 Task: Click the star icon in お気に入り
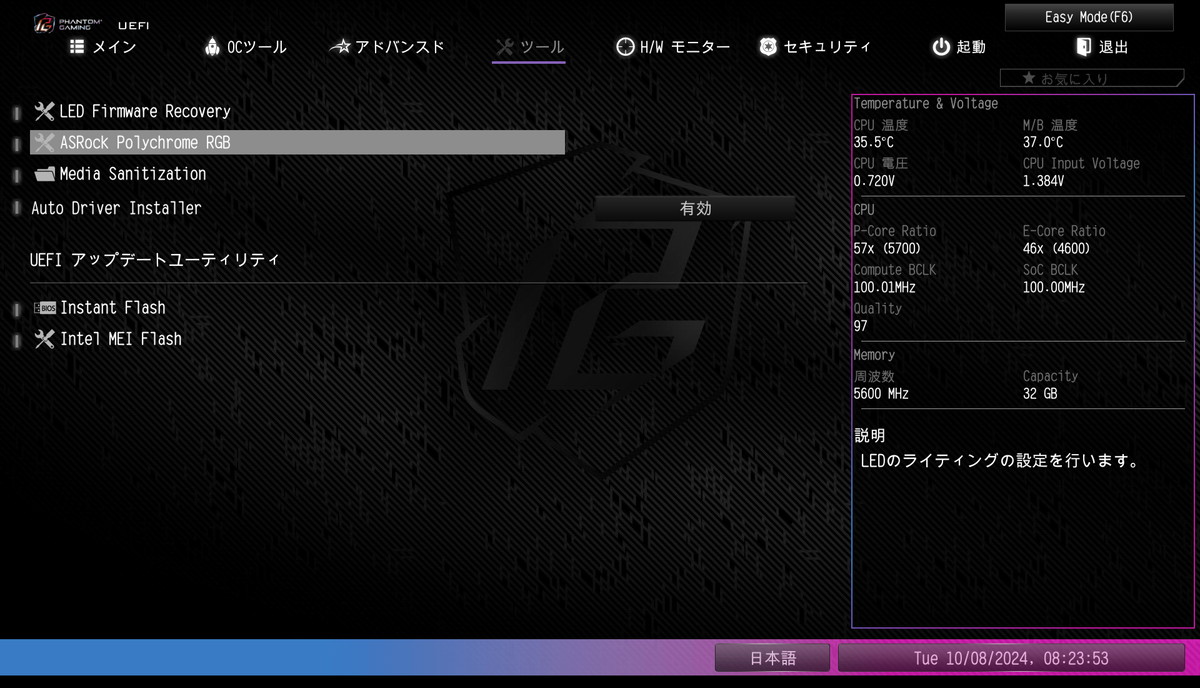[1029, 78]
